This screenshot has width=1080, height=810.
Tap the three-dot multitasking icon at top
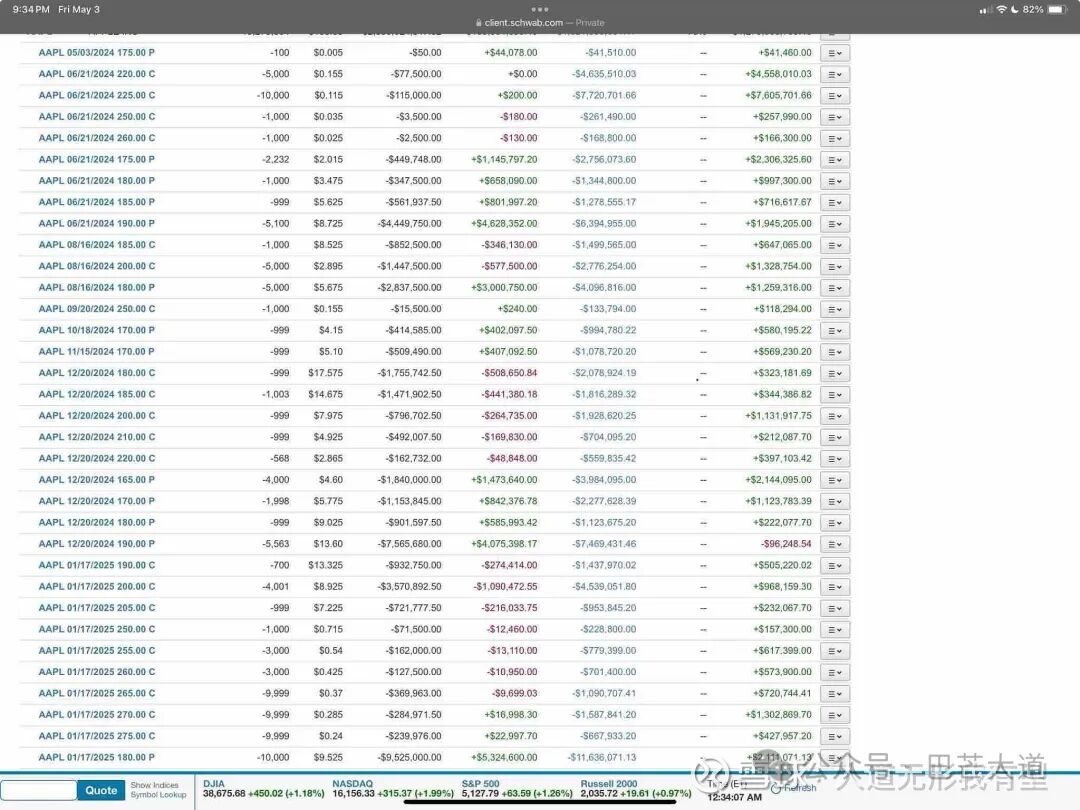click(x=540, y=10)
